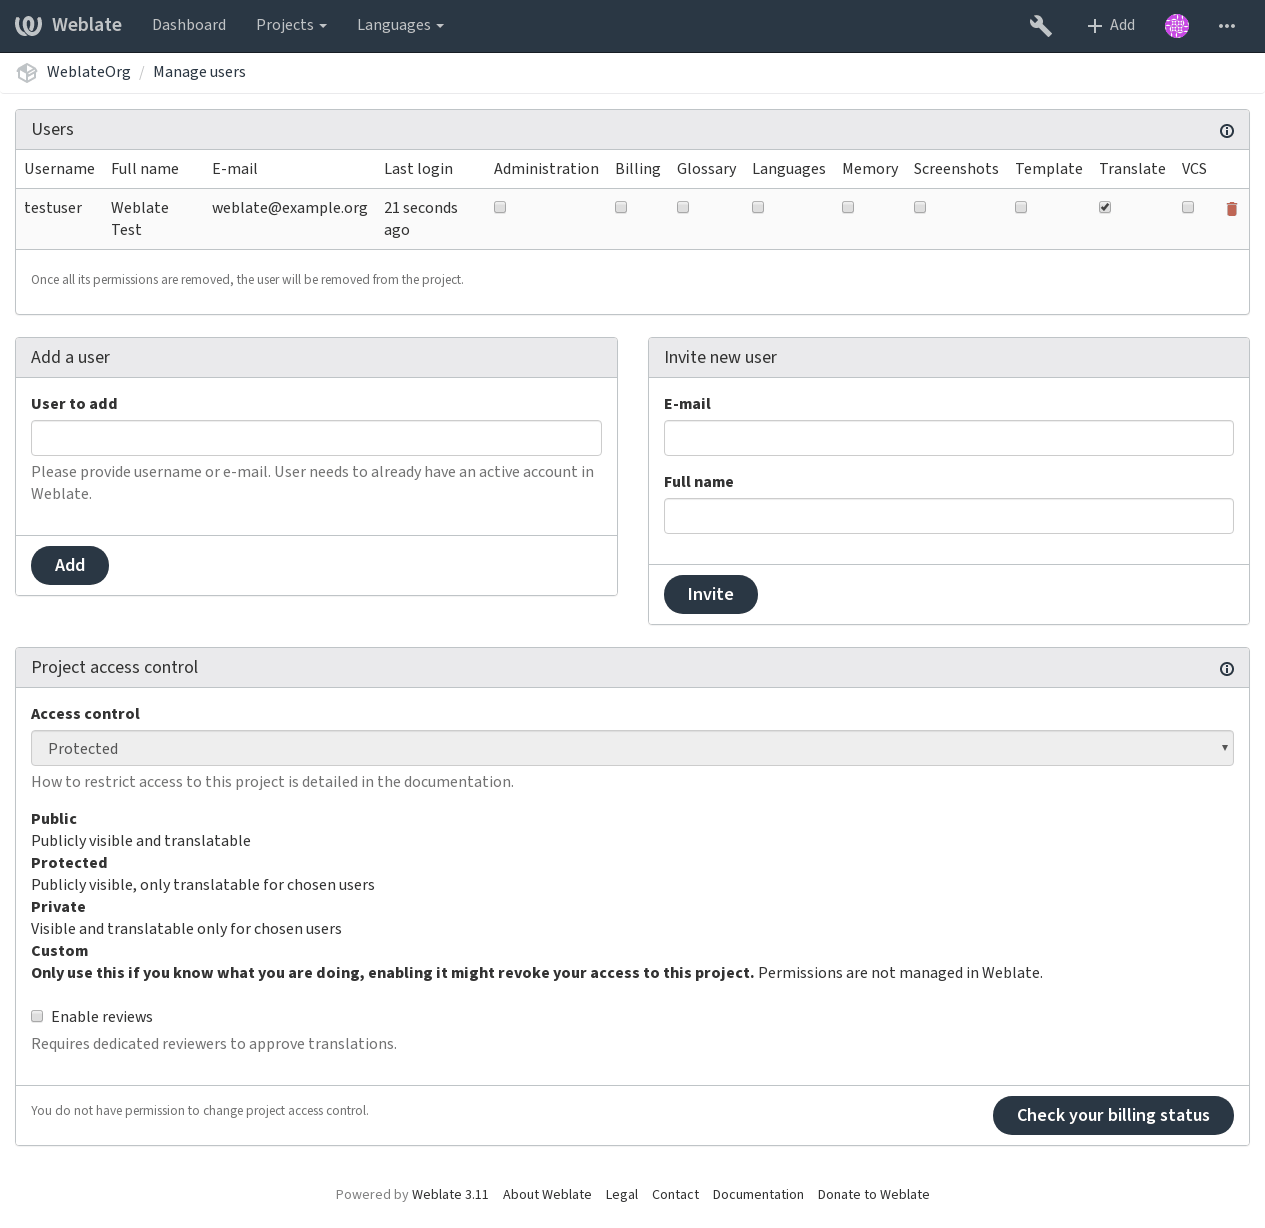Open the user avatar menu
Viewport: 1265px width, 1228px height.
click(x=1177, y=26)
